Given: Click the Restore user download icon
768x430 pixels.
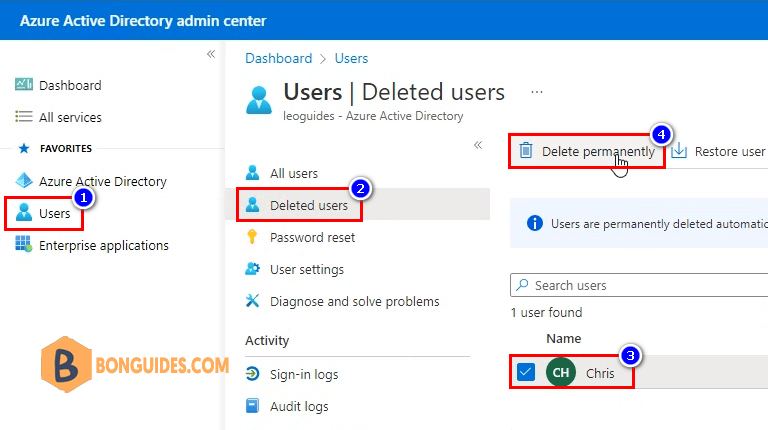Looking at the screenshot, I should [679, 150].
